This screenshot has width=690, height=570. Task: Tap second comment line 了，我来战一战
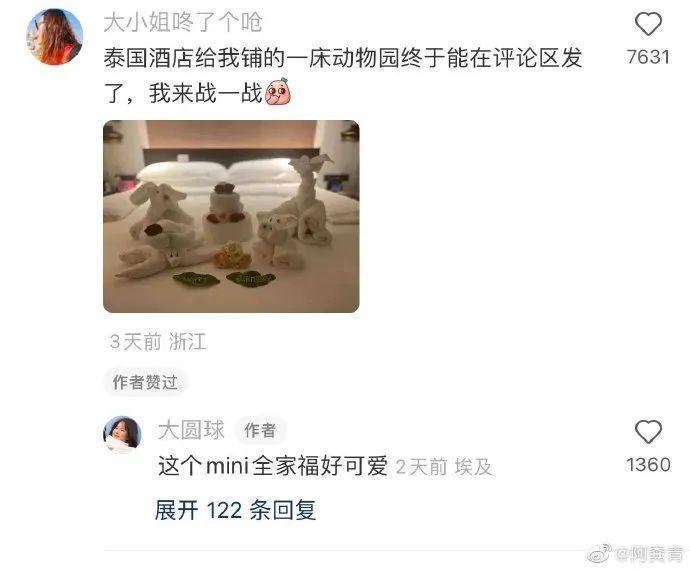coord(184,93)
